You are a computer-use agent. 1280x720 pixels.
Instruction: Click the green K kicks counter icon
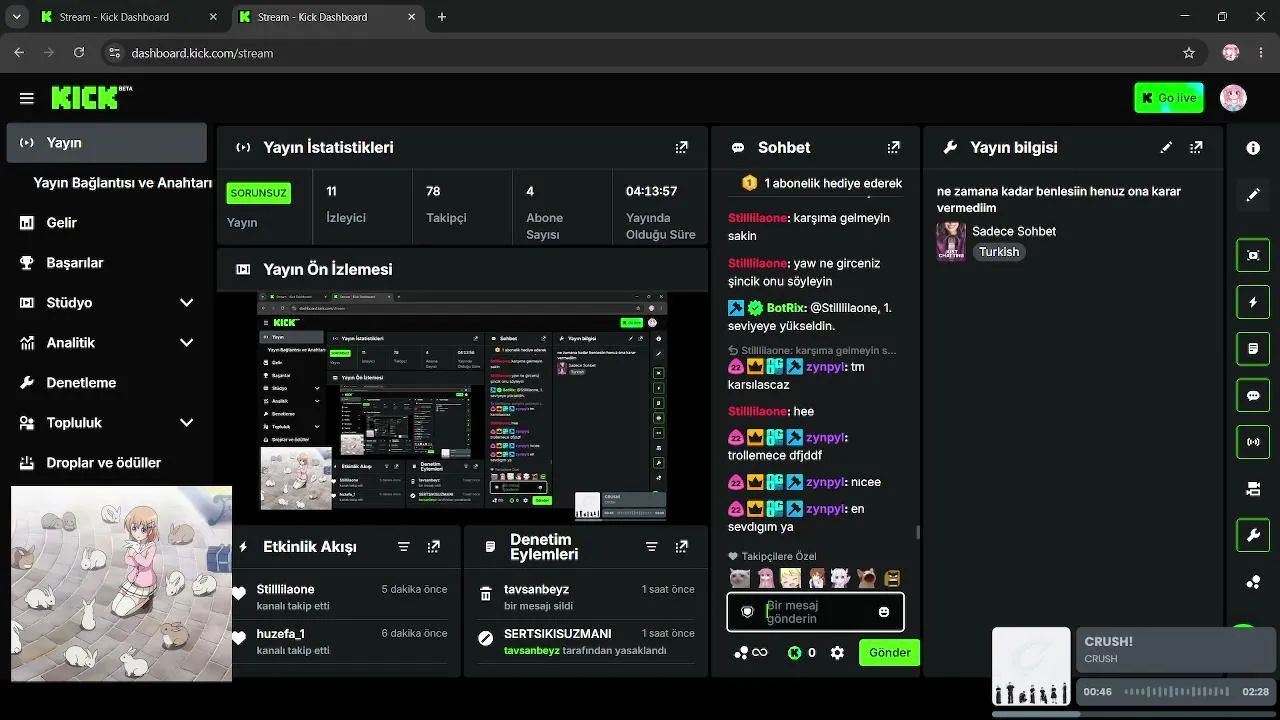point(794,653)
